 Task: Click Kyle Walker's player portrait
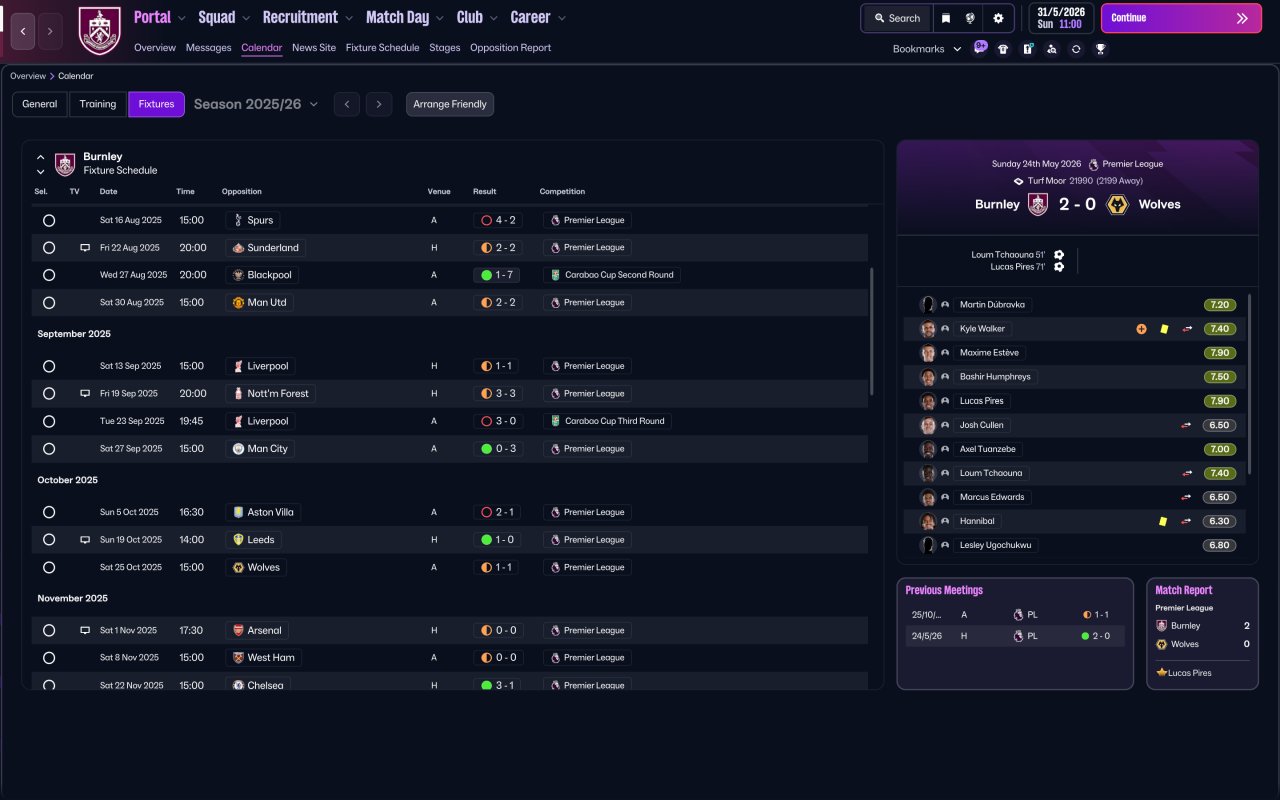928,329
